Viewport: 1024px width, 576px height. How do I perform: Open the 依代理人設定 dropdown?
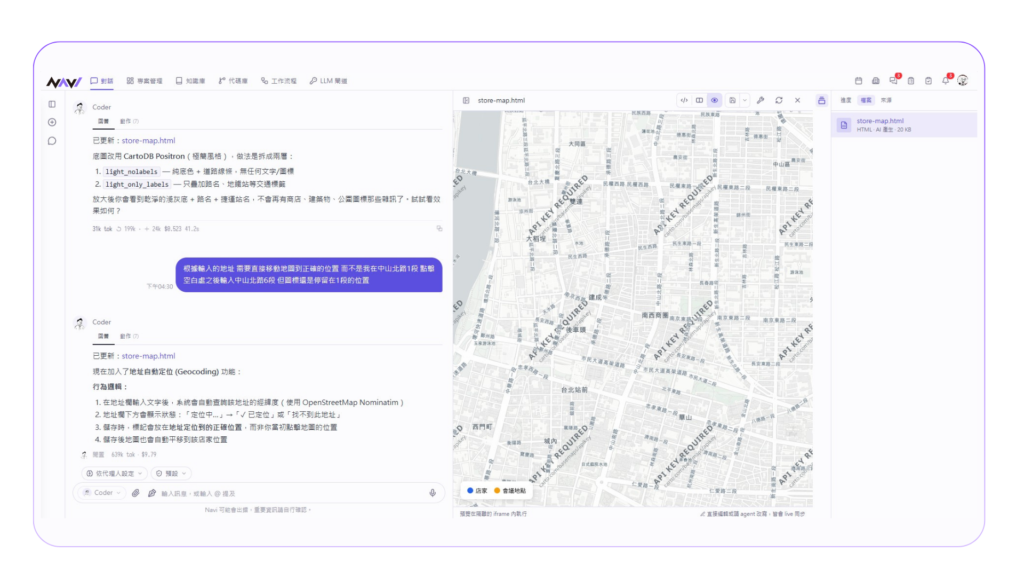pyautogui.click(x=114, y=473)
